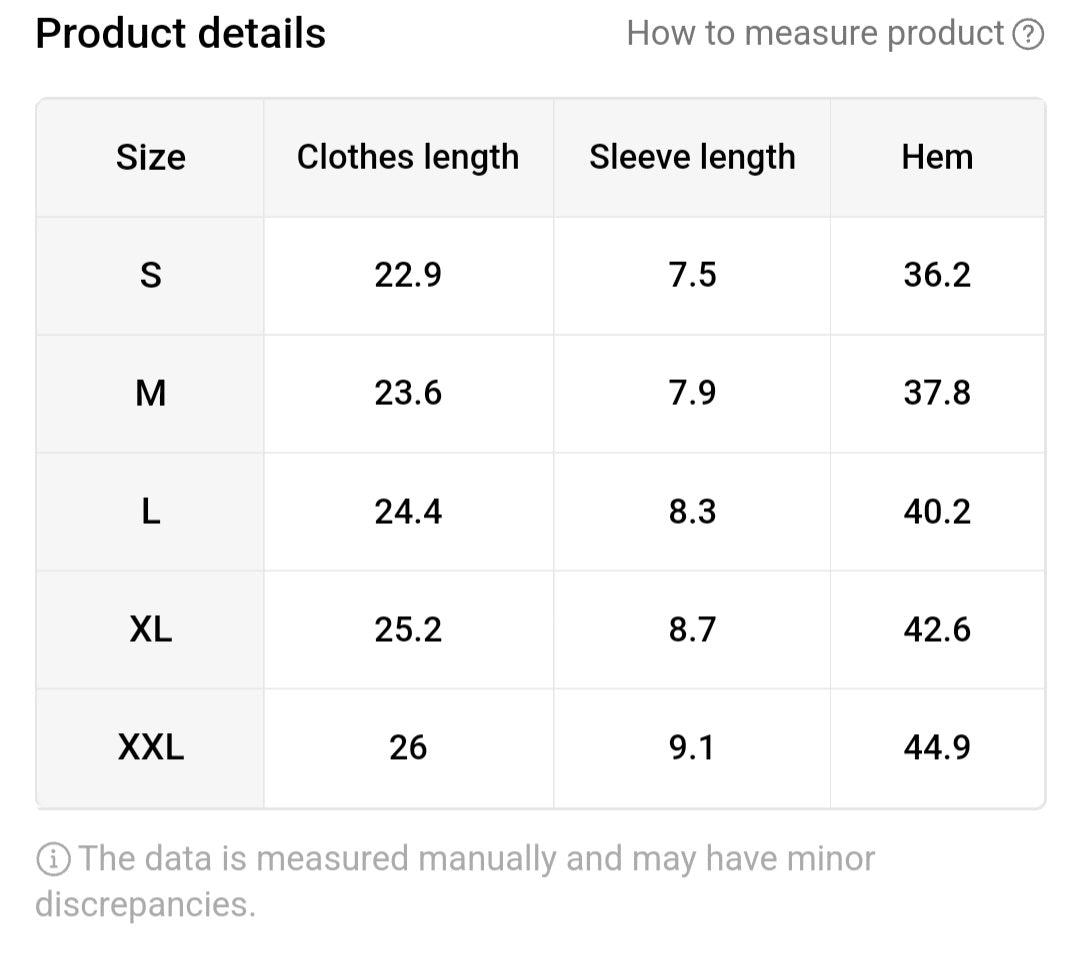1080x961 pixels.
Task: Click the 40.2 hem value
Action: pyautogui.click(x=937, y=511)
